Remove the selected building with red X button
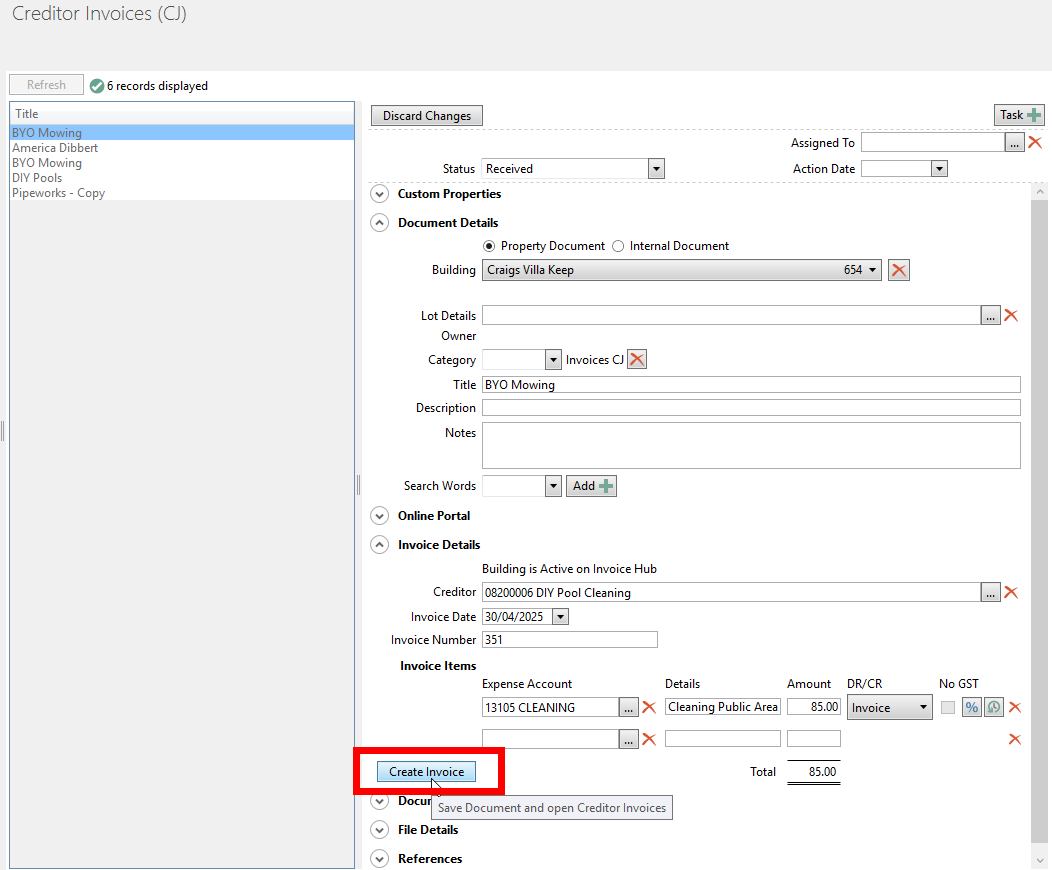This screenshot has height=870, width=1052. click(x=898, y=270)
